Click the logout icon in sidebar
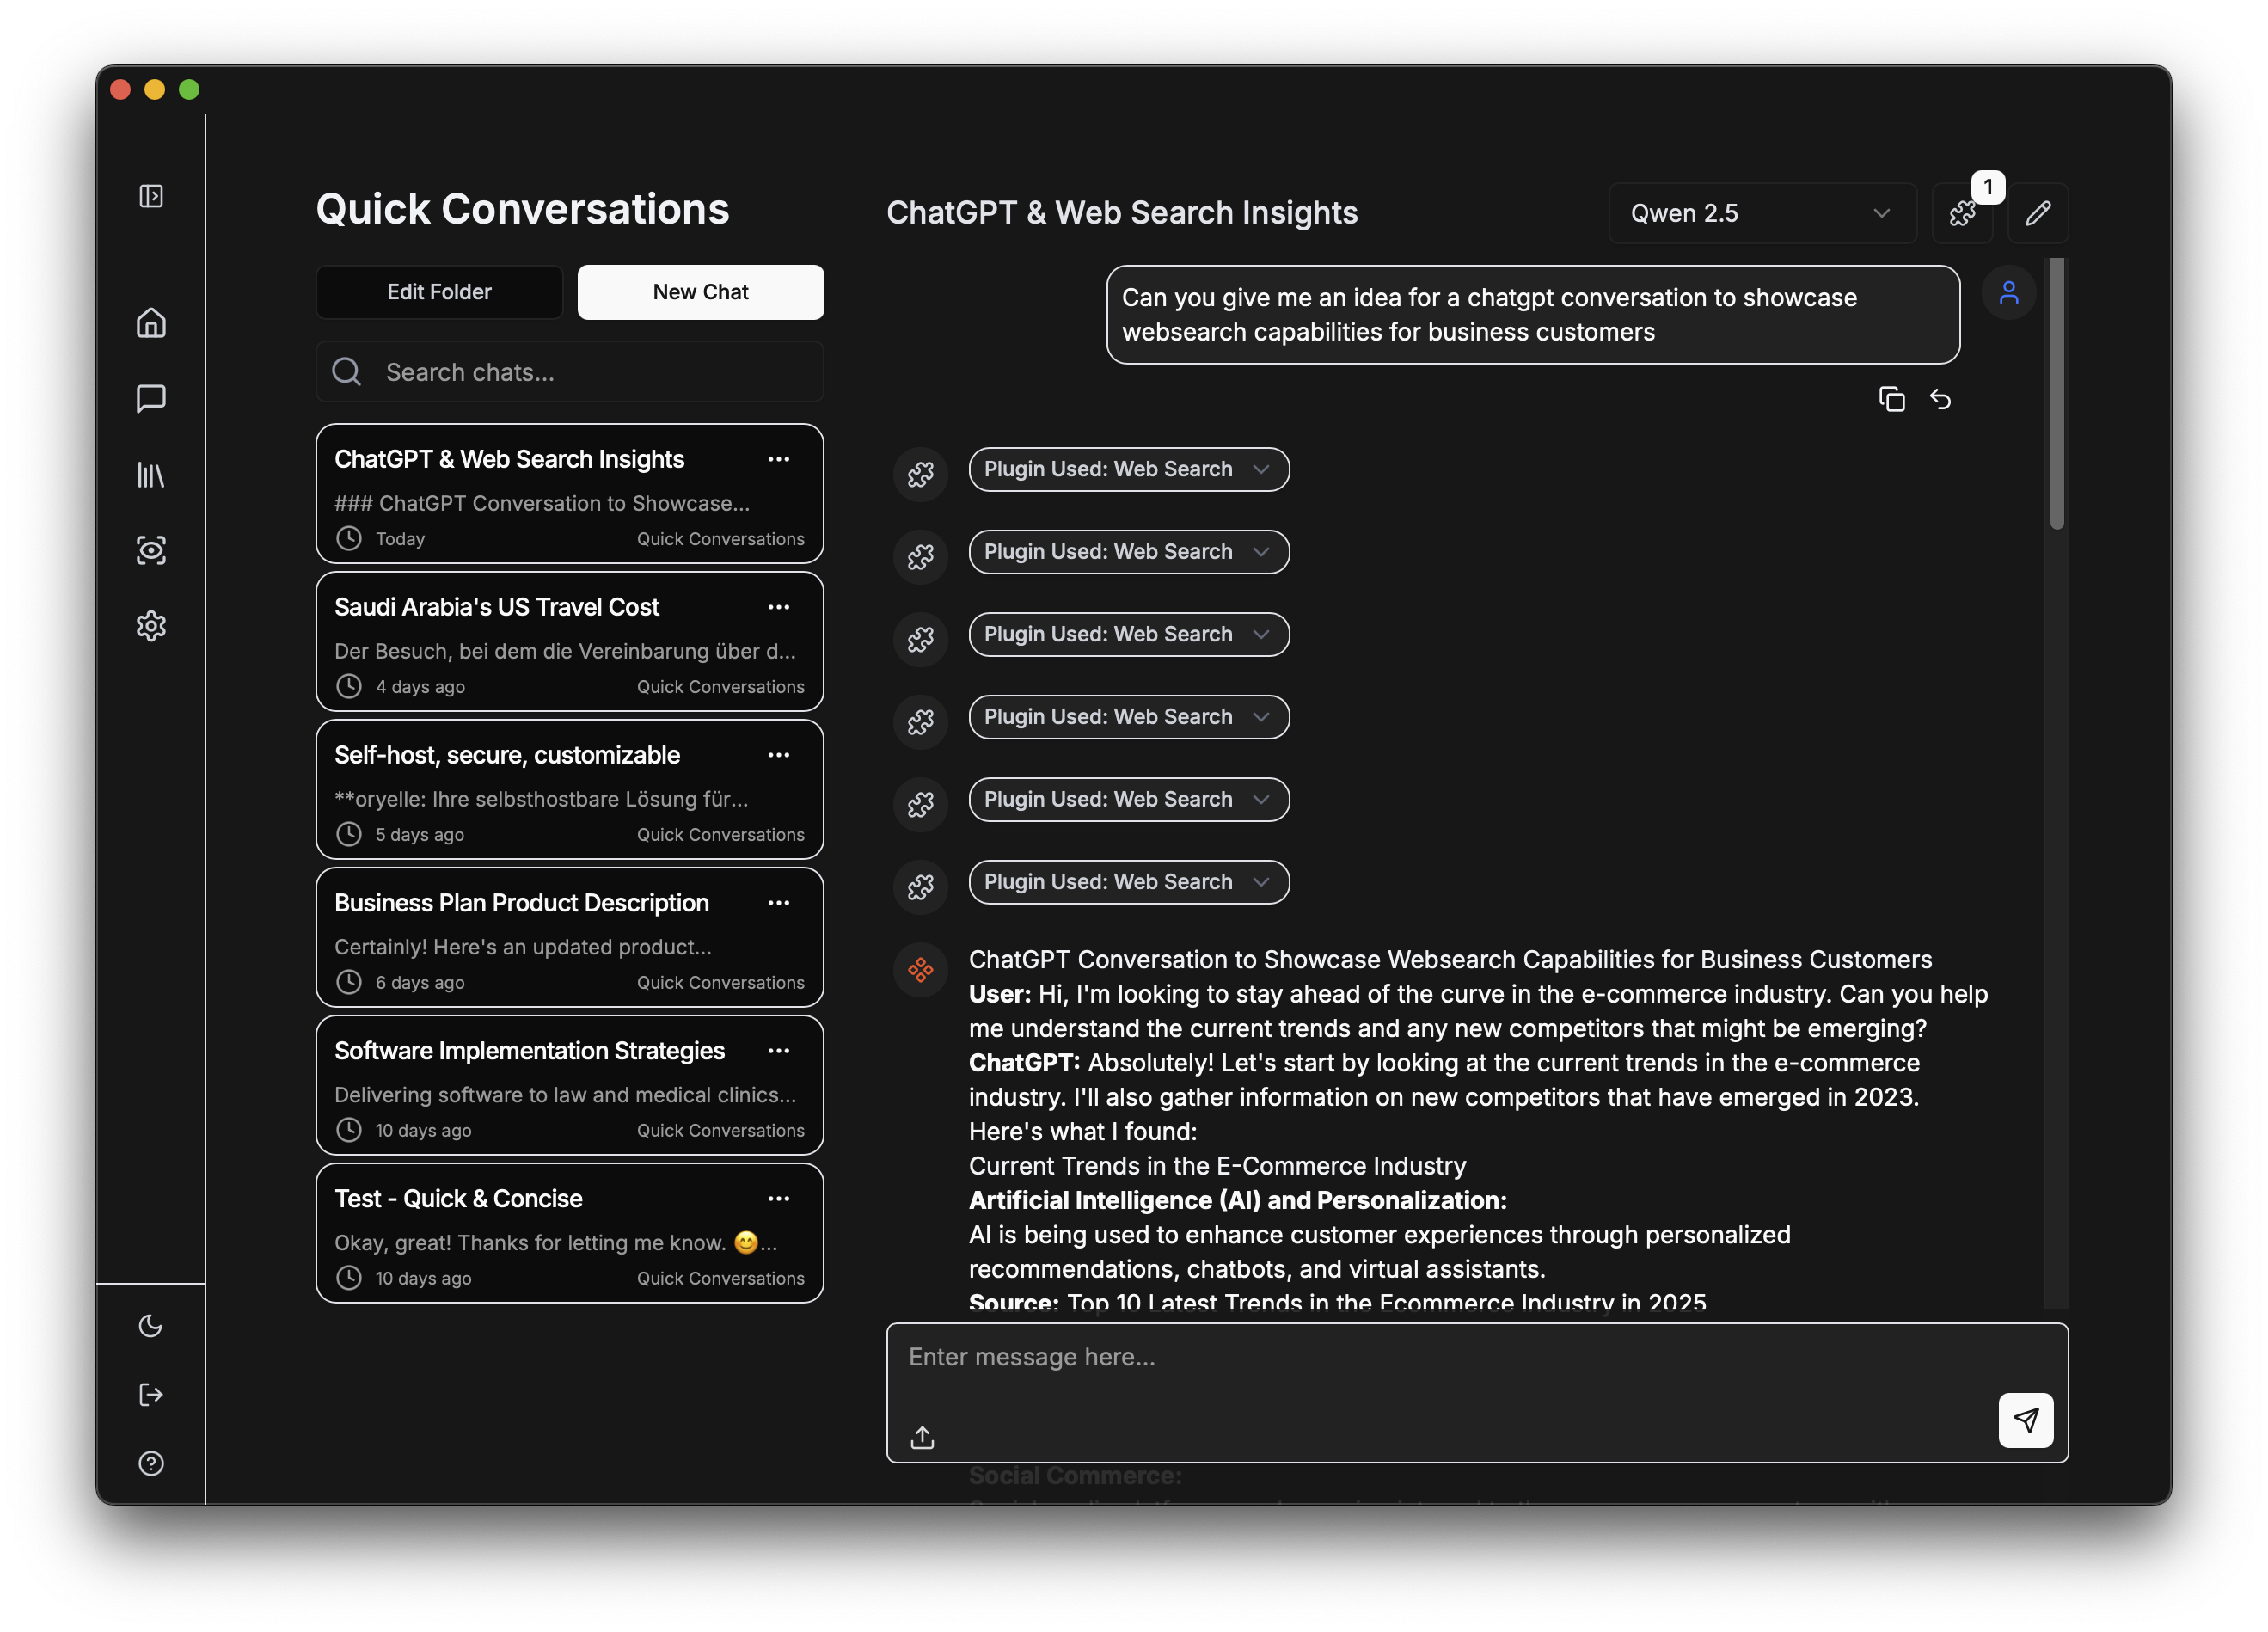The width and height of the screenshot is (2268, 1632). click(151, 1395)
